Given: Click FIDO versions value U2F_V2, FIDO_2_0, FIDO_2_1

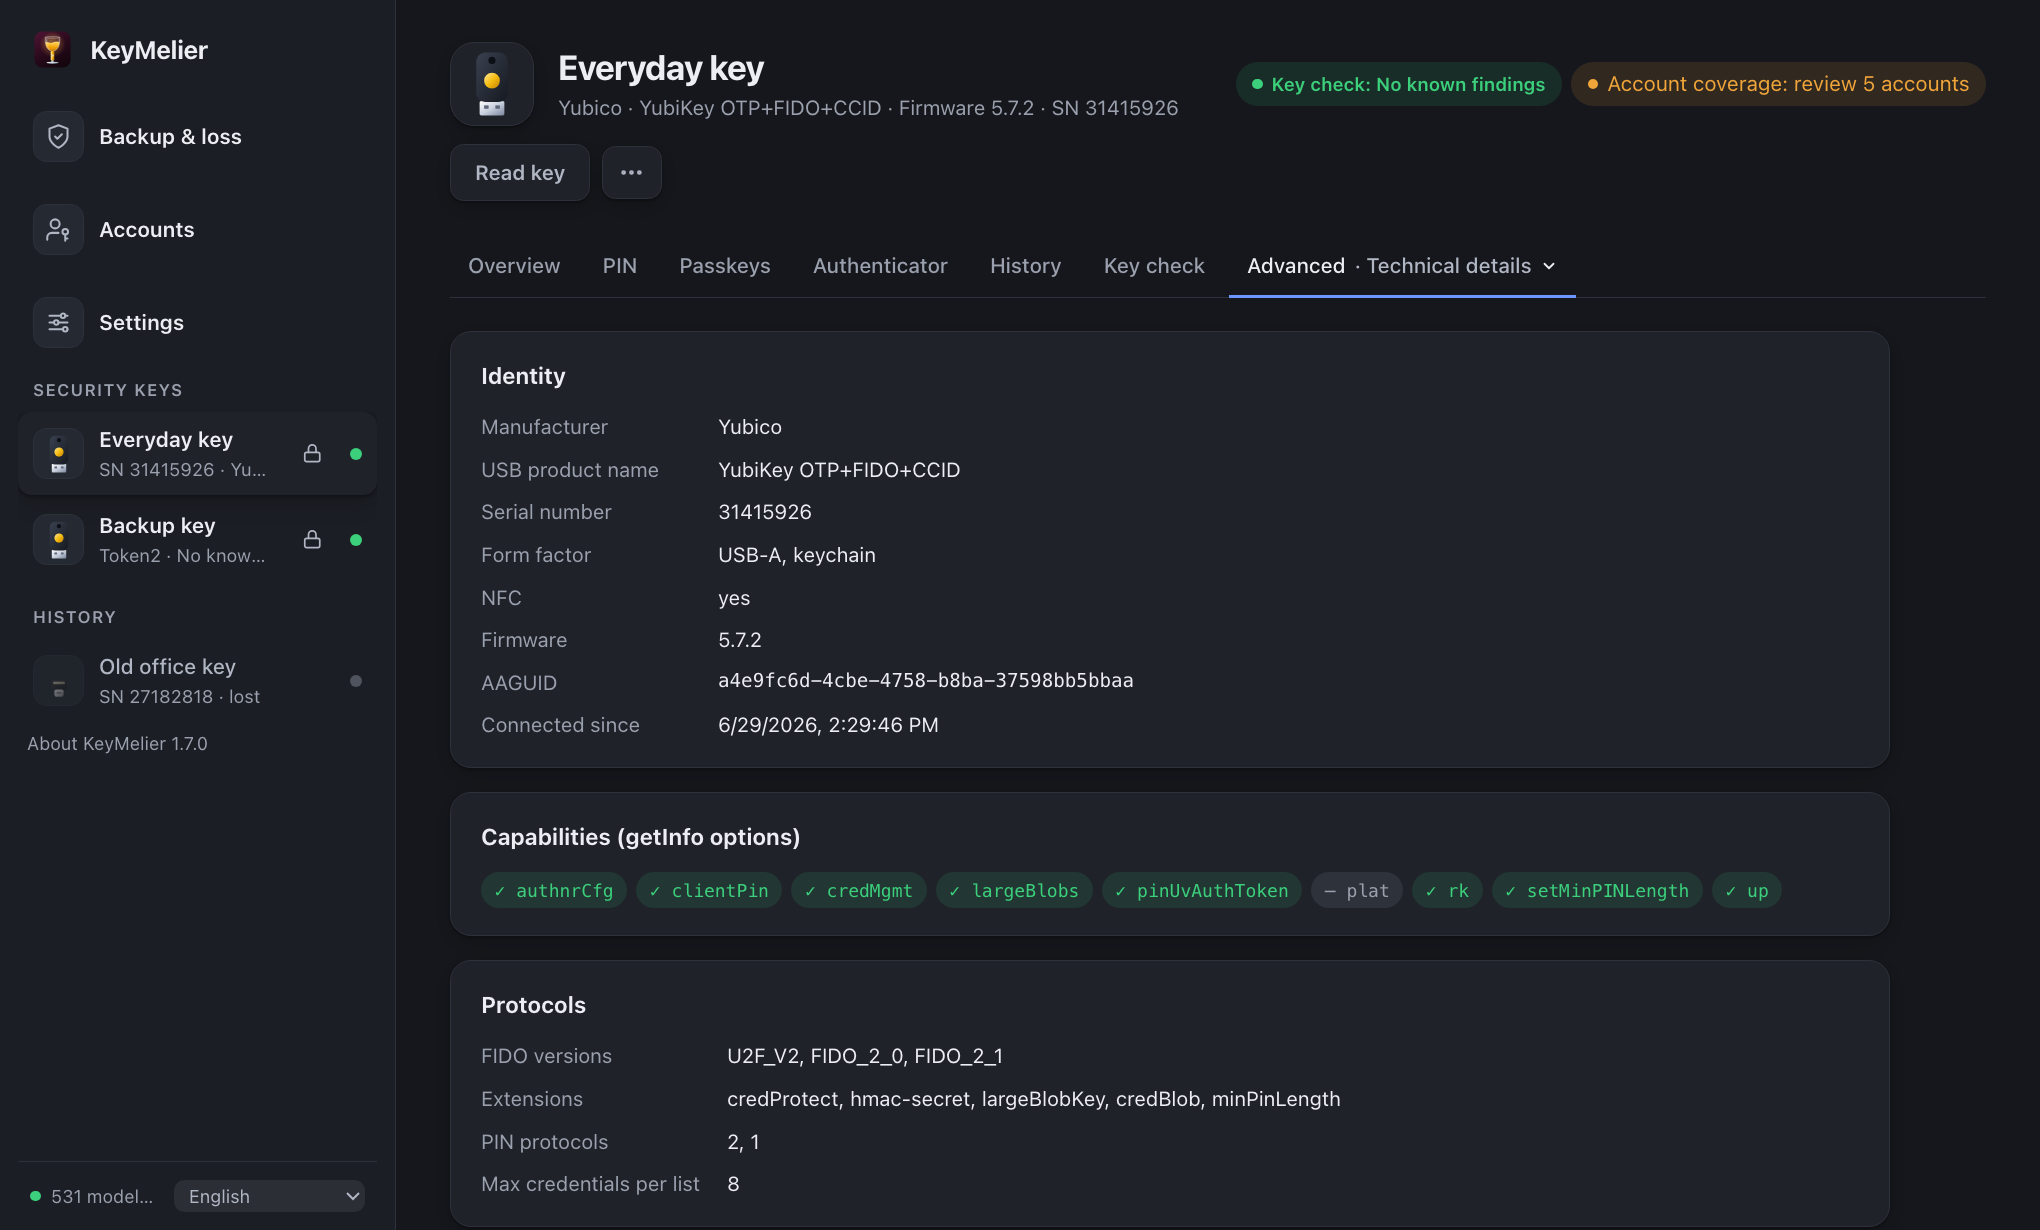Looking at the screenshot, I should point(865,1056).
